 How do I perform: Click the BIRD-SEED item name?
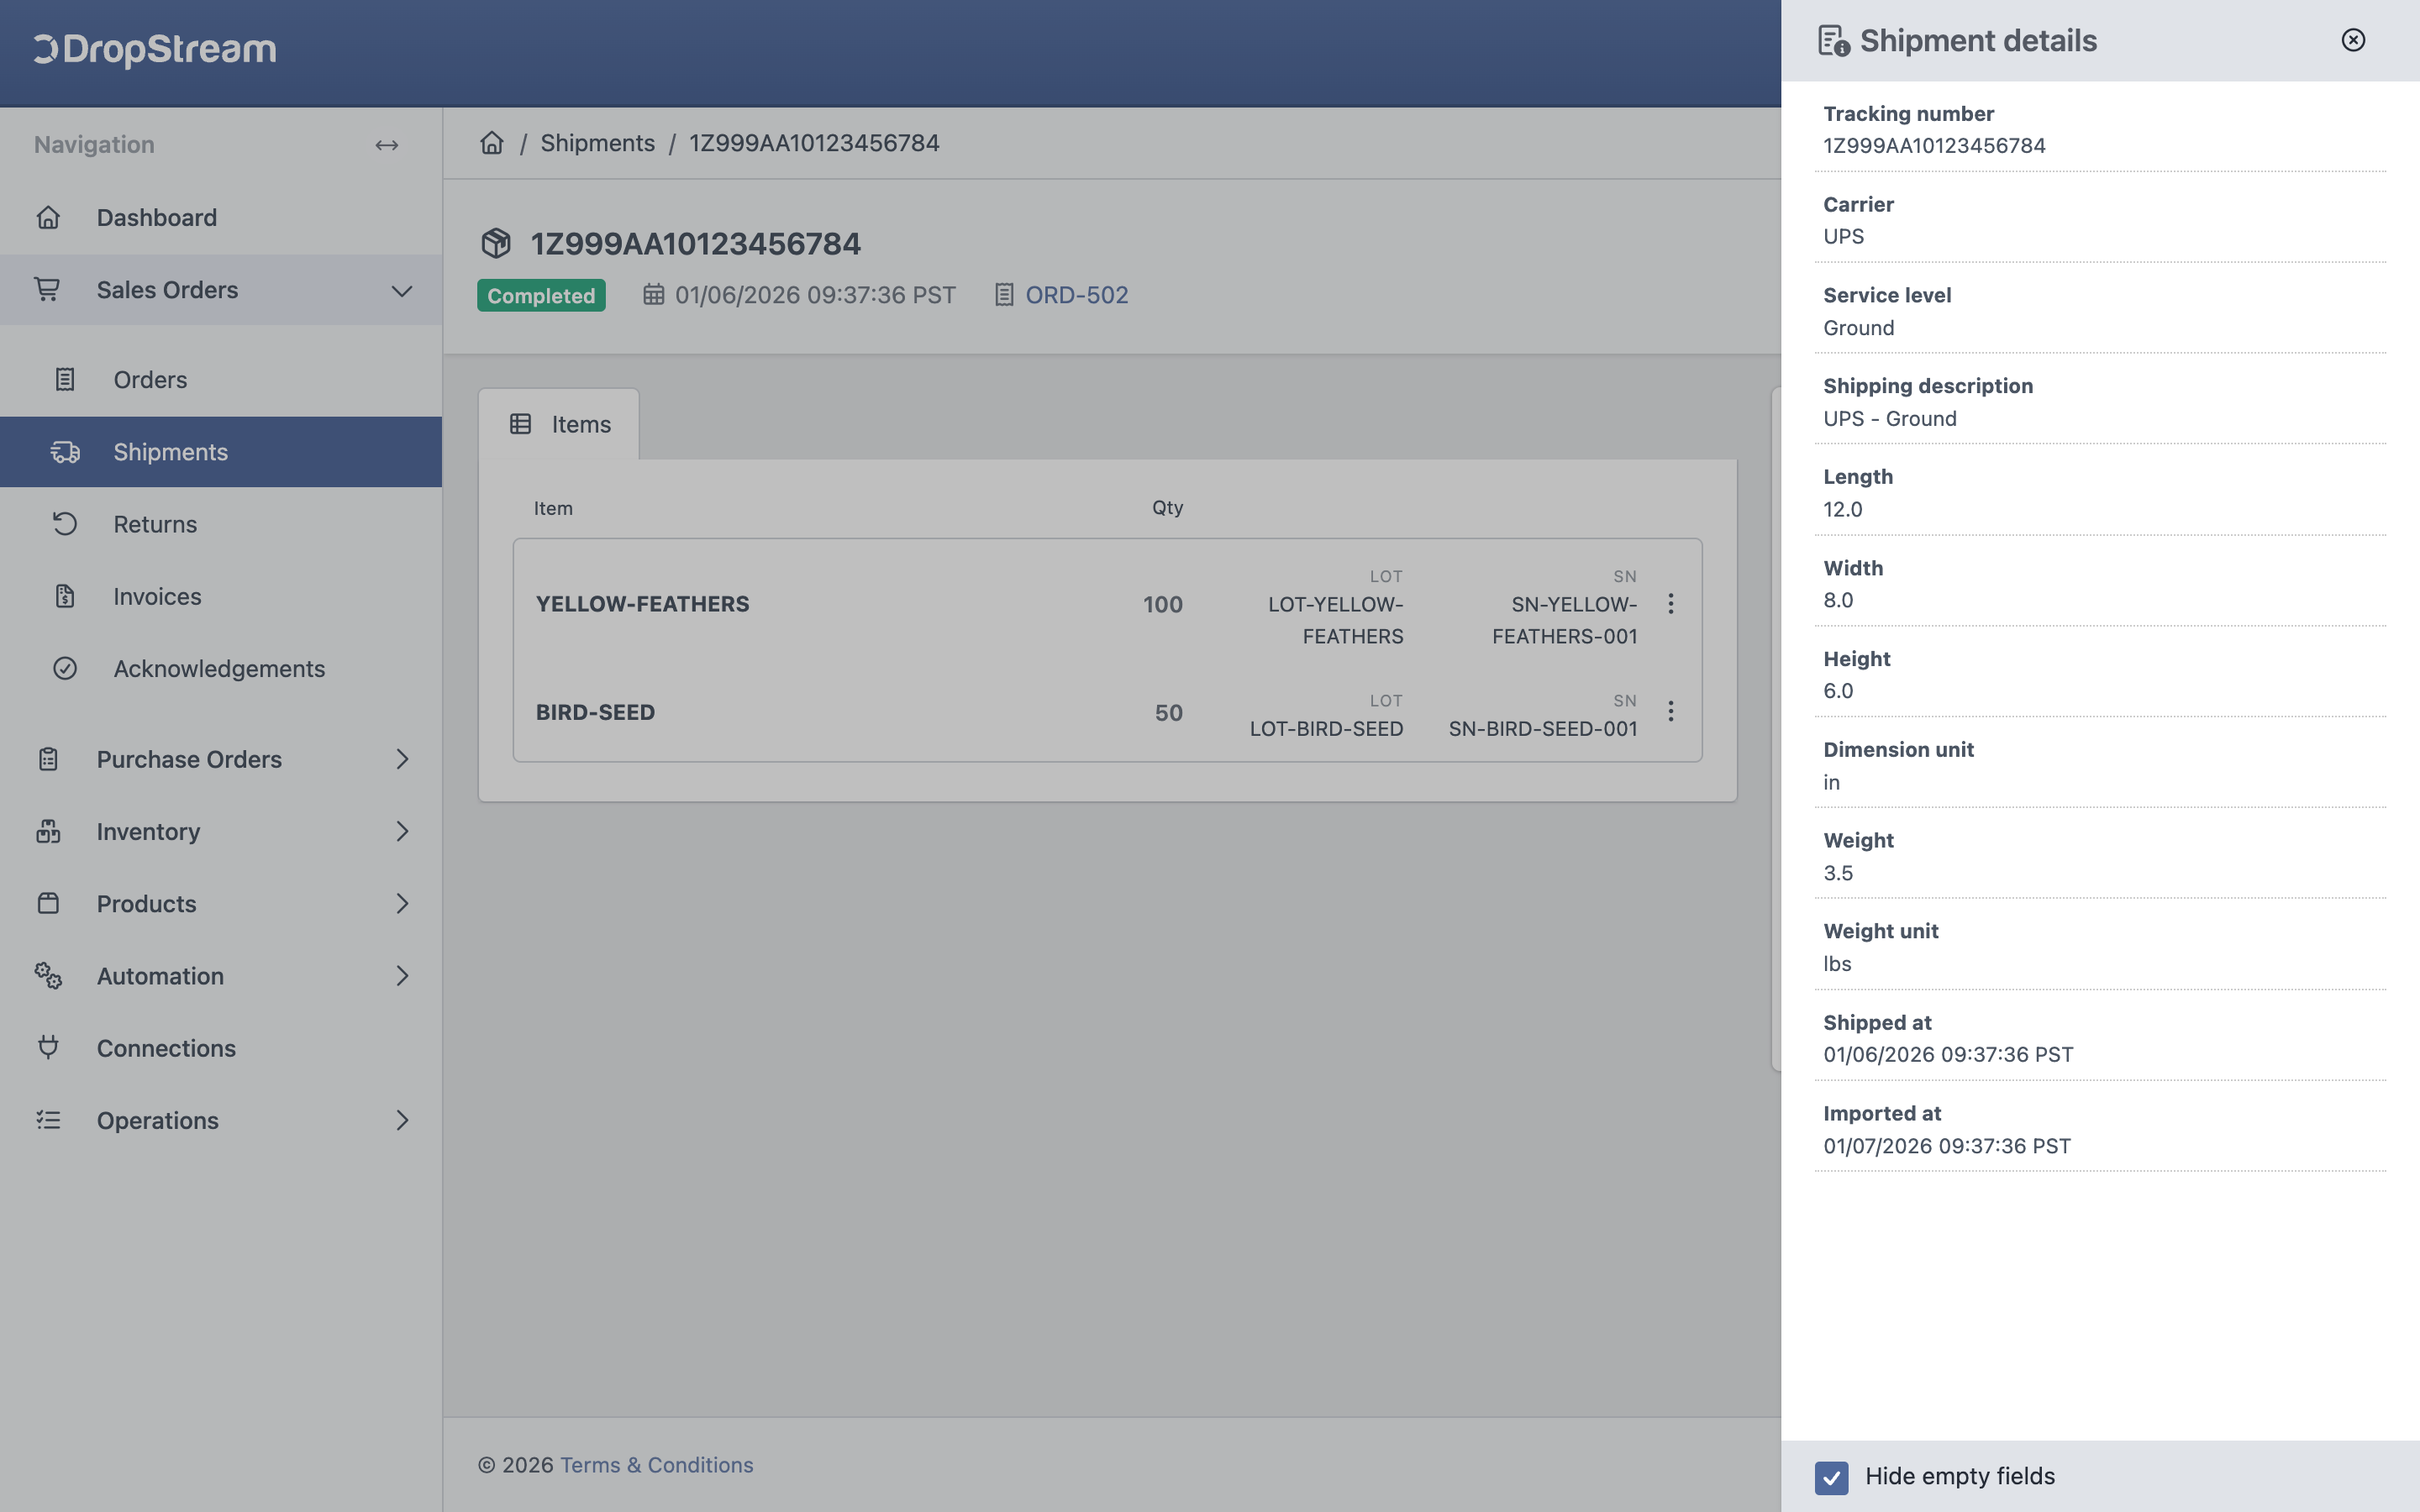tap(595, 712)
